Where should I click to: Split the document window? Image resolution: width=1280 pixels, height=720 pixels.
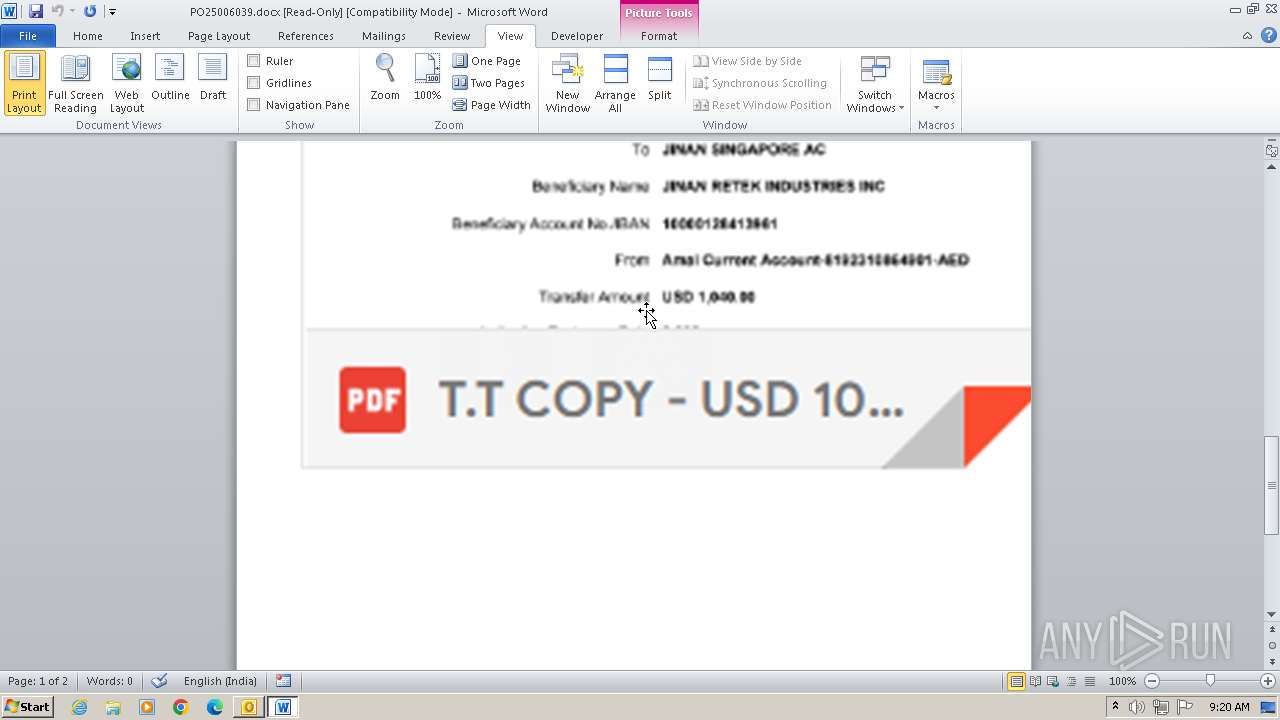click(x=660, y=78)
